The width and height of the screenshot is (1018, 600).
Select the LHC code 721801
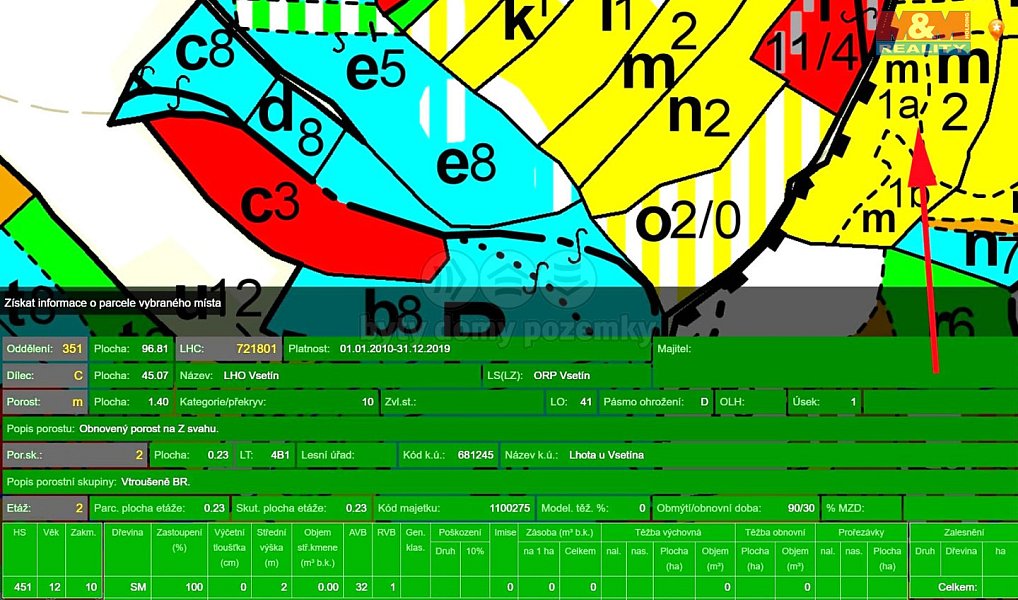(256, 349)
